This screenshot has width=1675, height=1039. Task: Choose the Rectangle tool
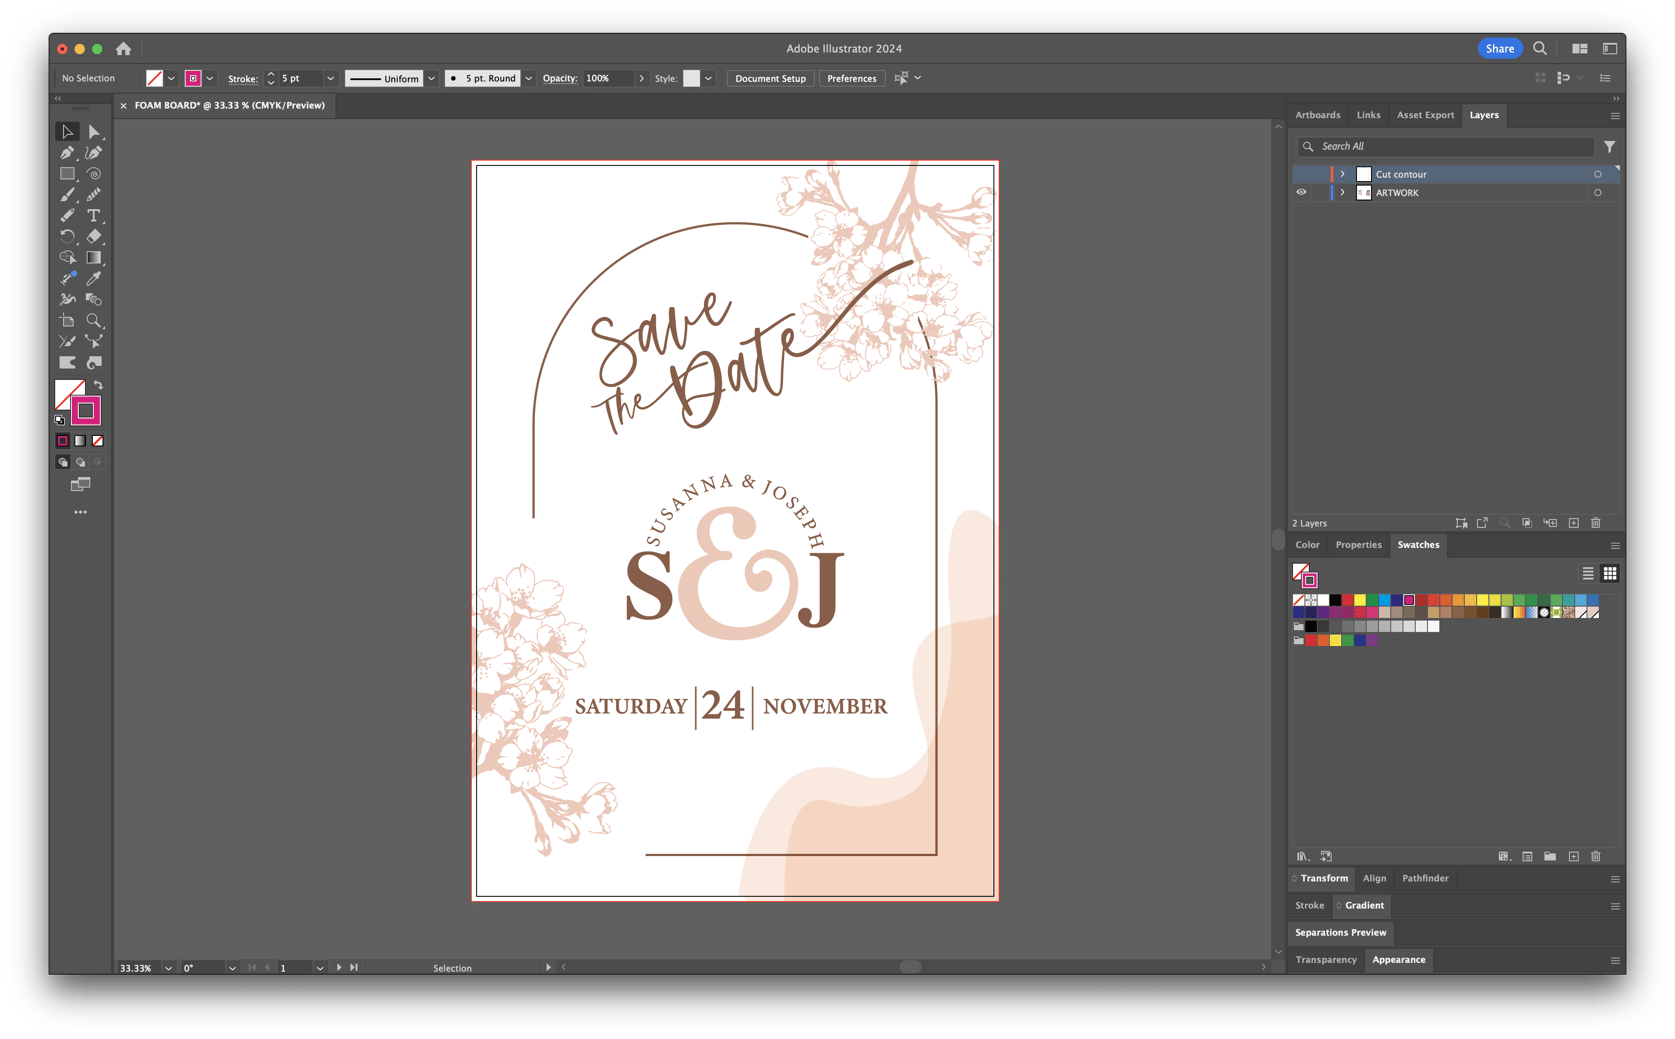point(67,174)
